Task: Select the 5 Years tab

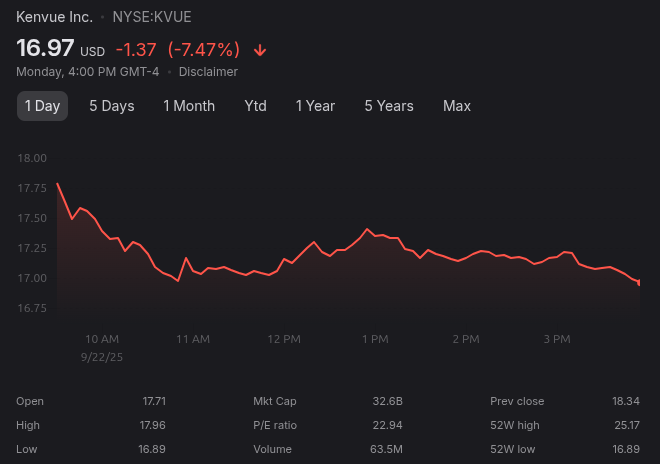Action: click(389, 106)
